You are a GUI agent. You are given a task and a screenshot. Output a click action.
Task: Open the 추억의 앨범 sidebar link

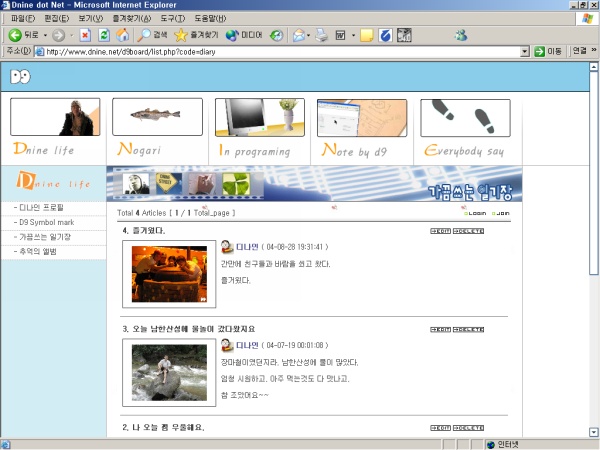coord(38,251)
